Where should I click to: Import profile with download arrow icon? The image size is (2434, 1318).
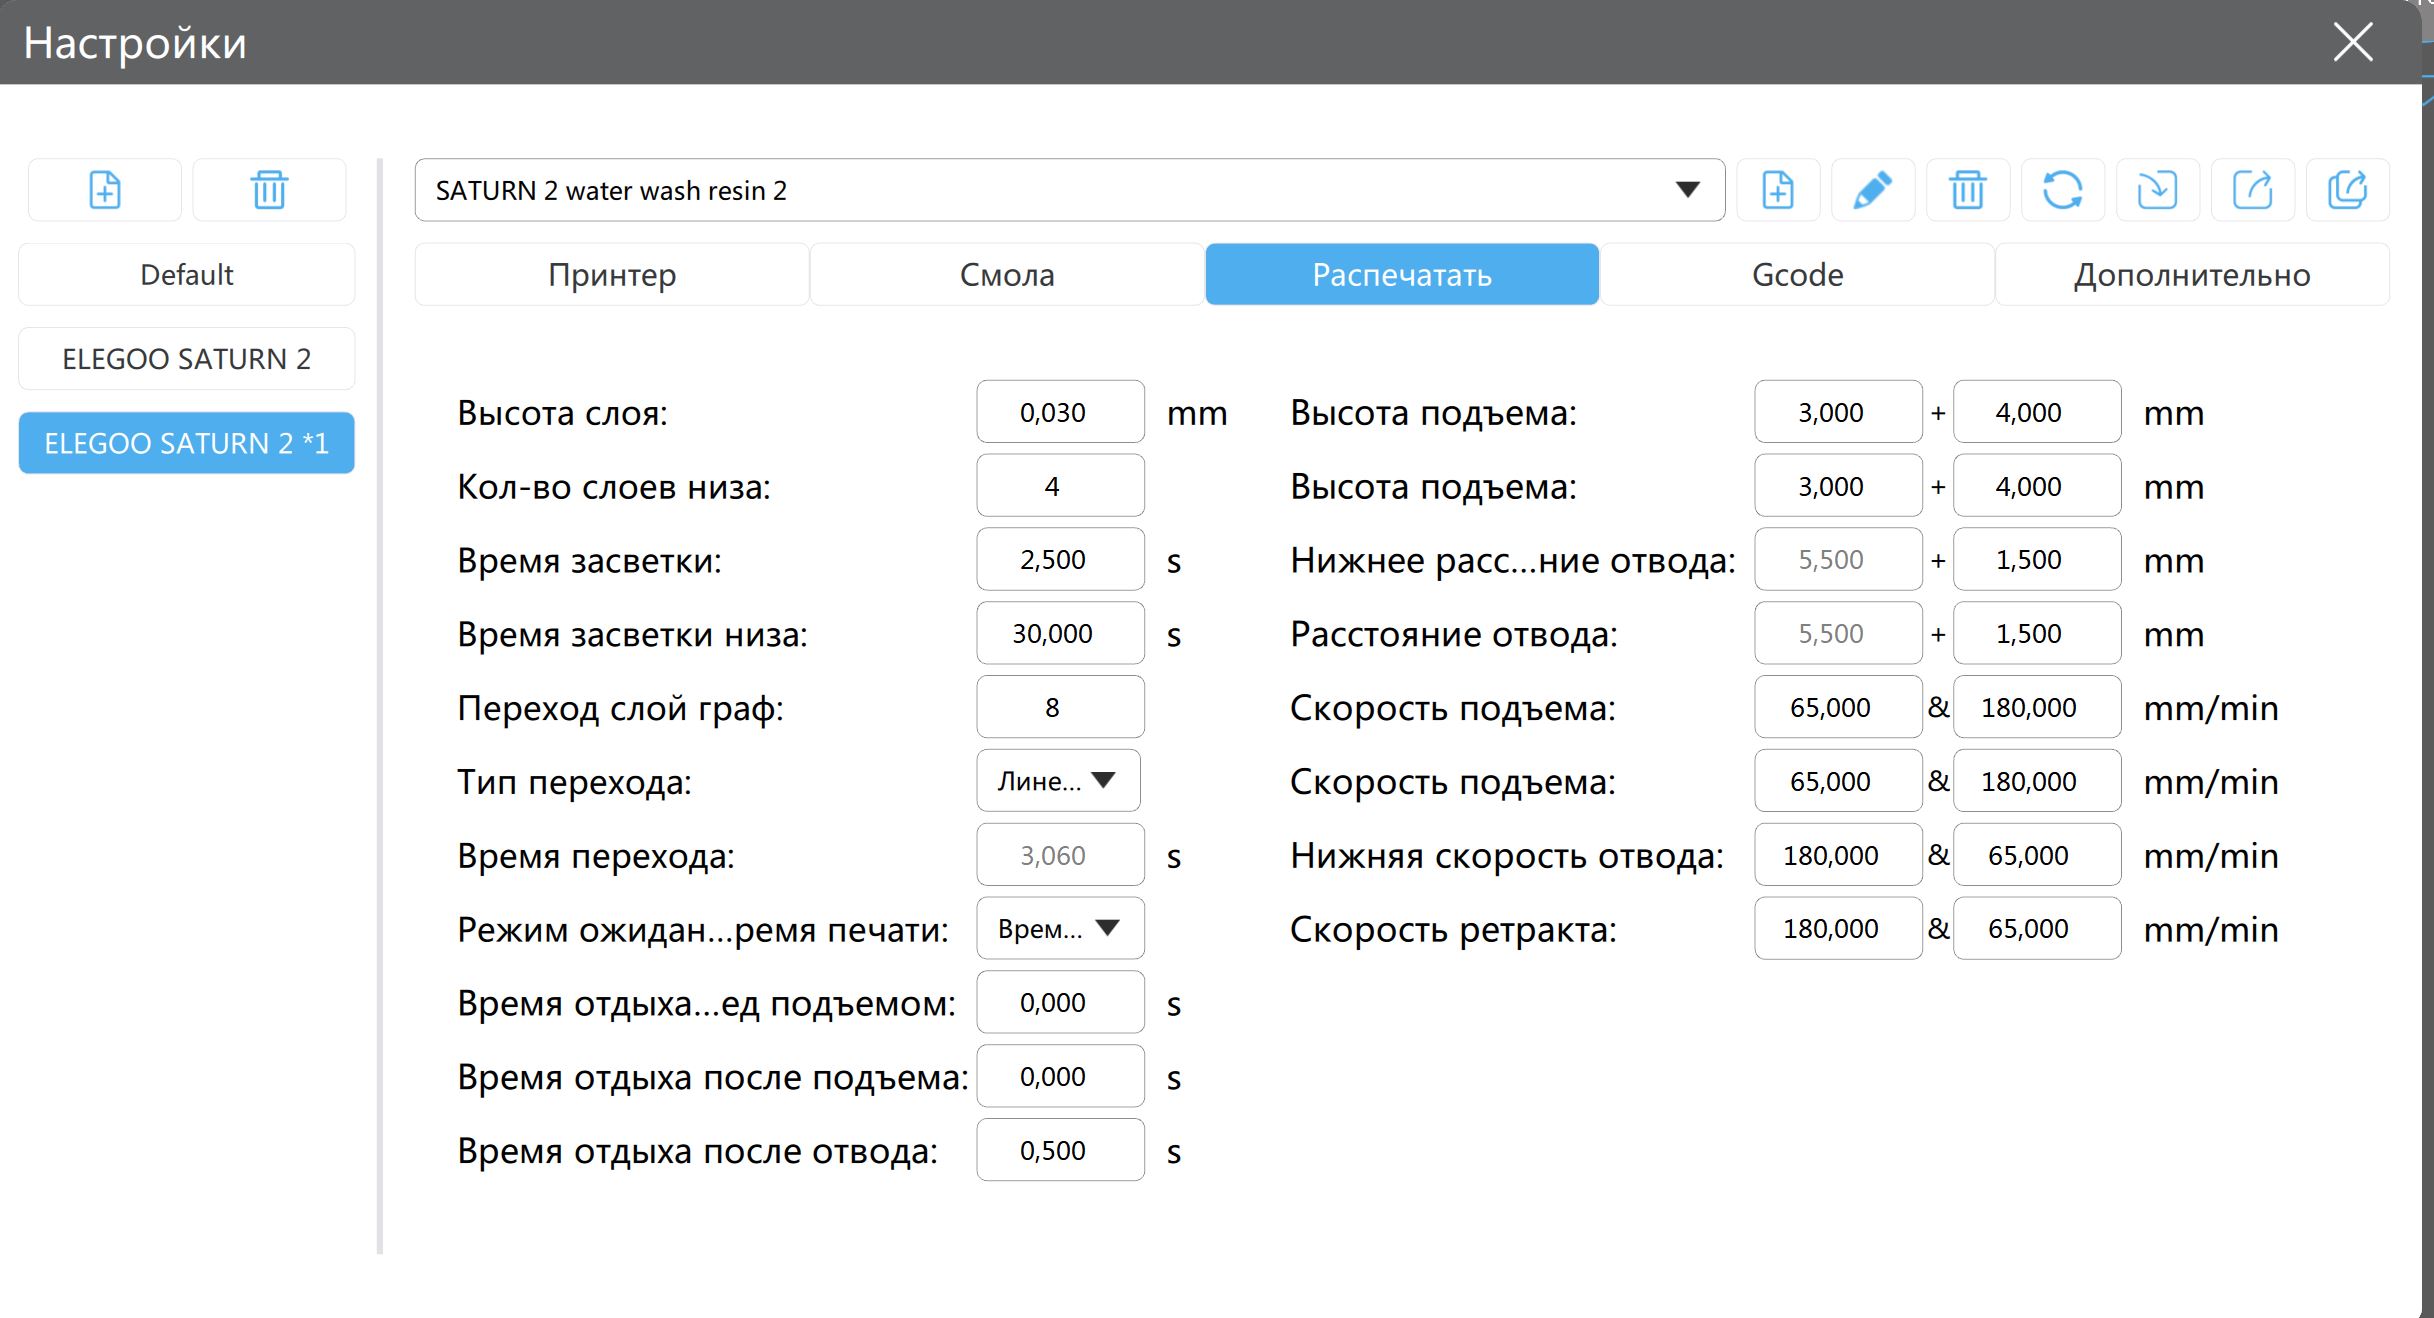tap(2157, 190)
